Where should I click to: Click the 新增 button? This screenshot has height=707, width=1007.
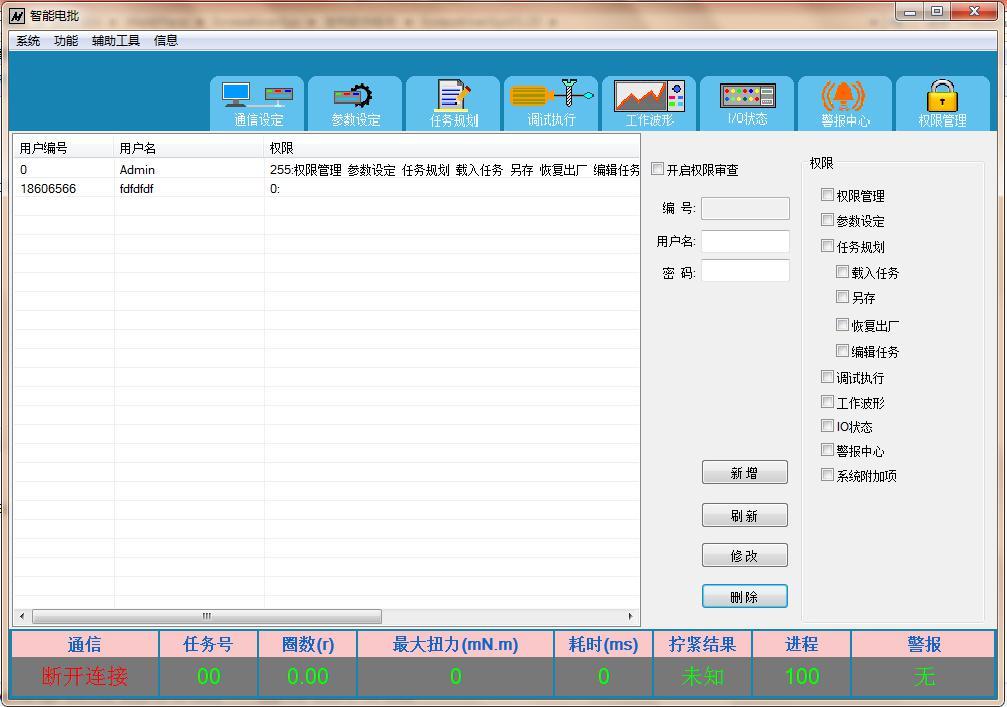[x=744, y=473]
